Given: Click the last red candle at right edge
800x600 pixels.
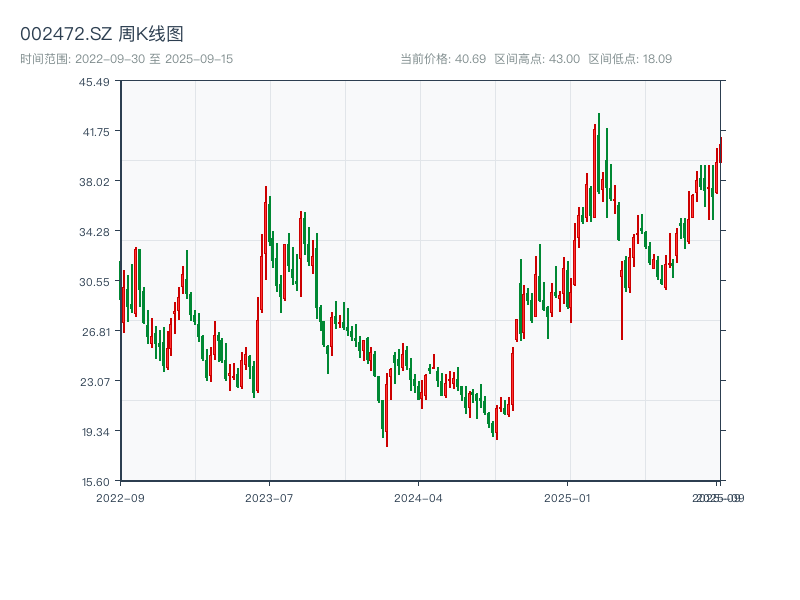Looking at the screenshot, I should click(x=721, y=150).
